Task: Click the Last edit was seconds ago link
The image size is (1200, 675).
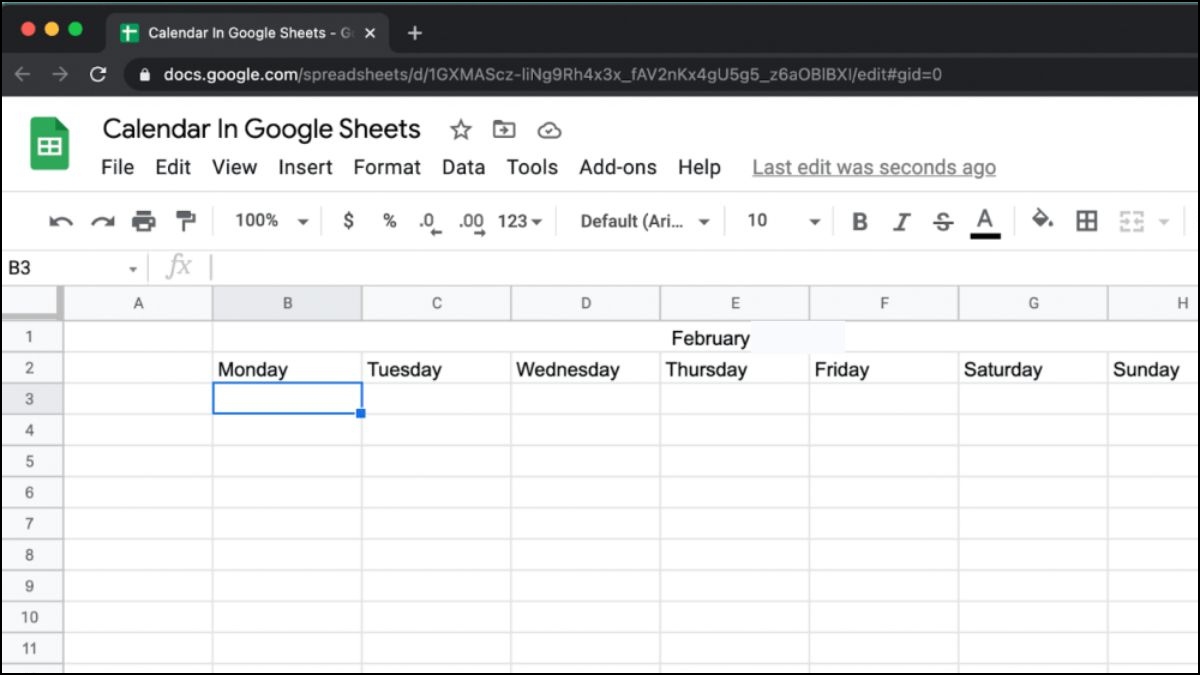Action: click(x=873, y=167)
